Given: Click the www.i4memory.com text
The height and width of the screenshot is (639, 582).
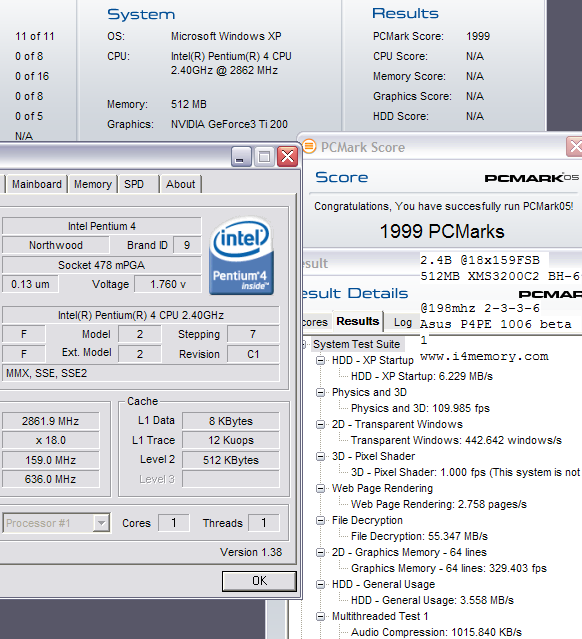Looking at the screenshot, I should point(484,357).
